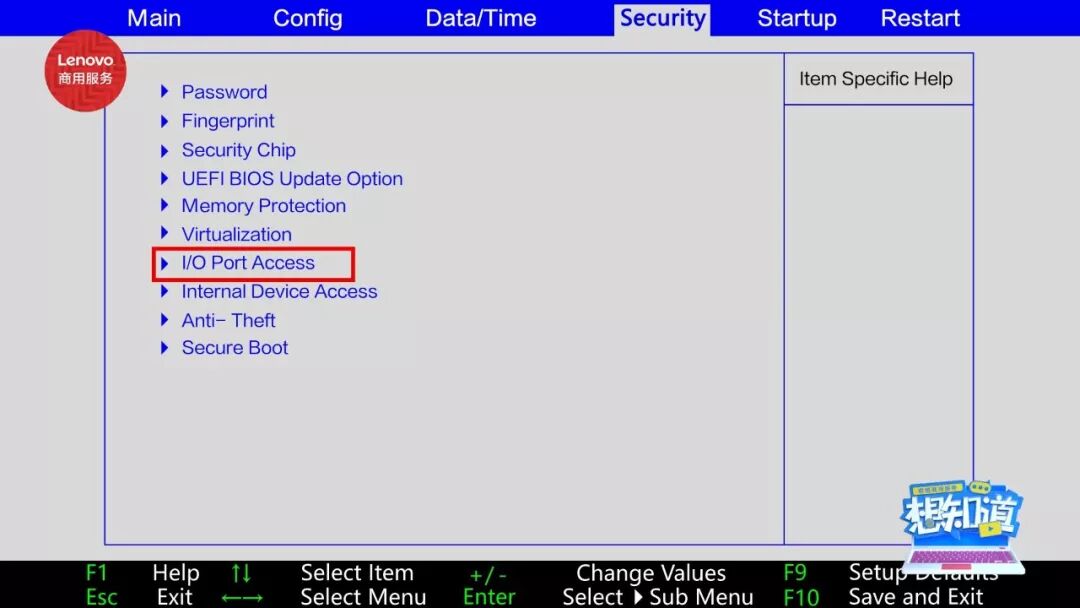Expand the arrow beside Virtualization
The height and width of the screenshot is (608, 1080).
tap(165, 234)
